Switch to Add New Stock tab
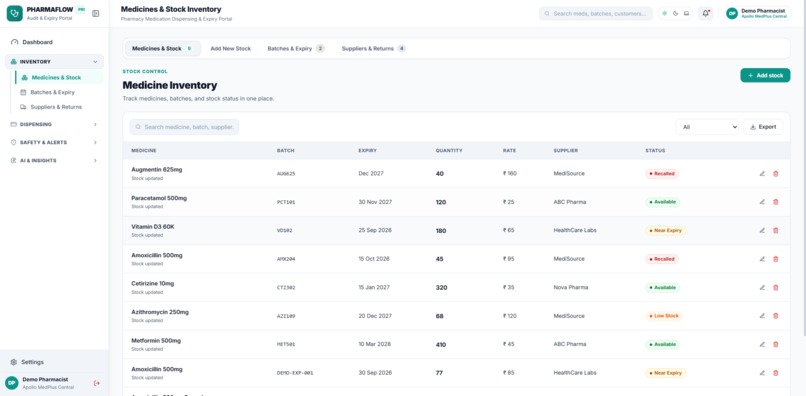Image resolution: width=806 pixels, height=396 pixels. (231, 49)
